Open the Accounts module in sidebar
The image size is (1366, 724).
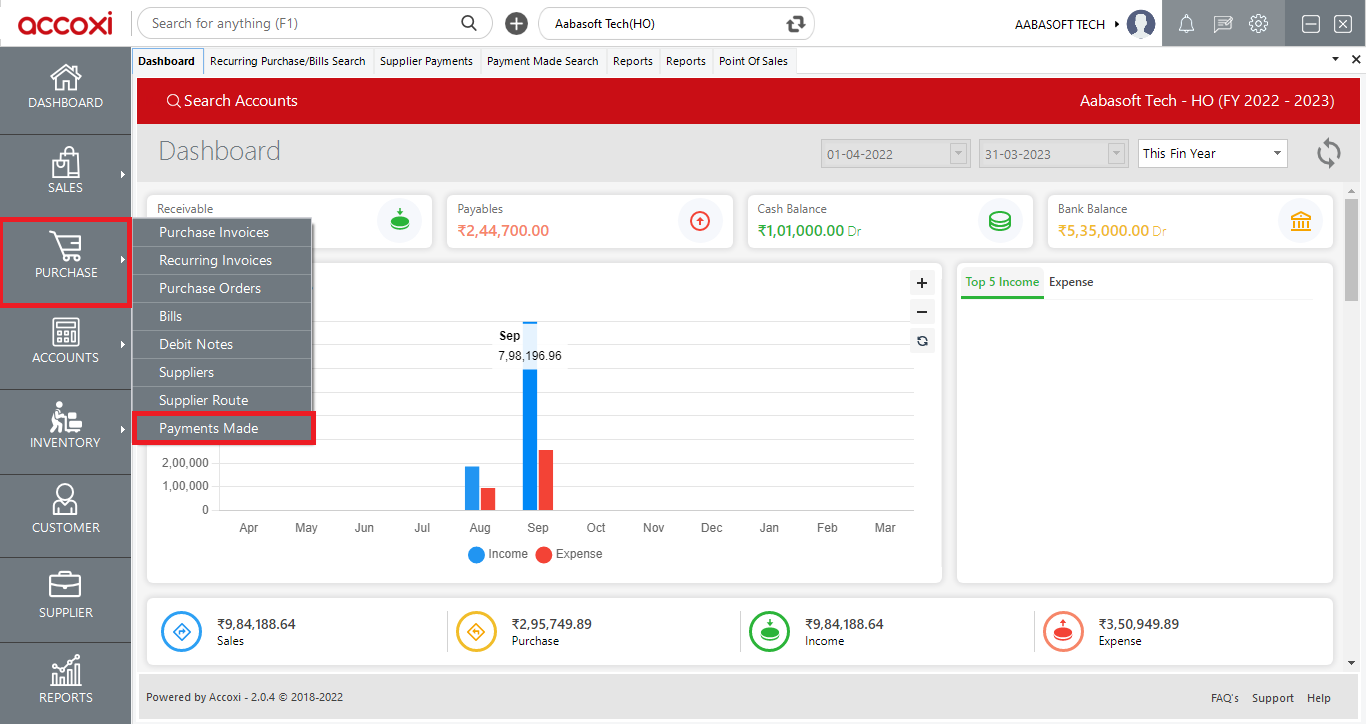point(65,342)
